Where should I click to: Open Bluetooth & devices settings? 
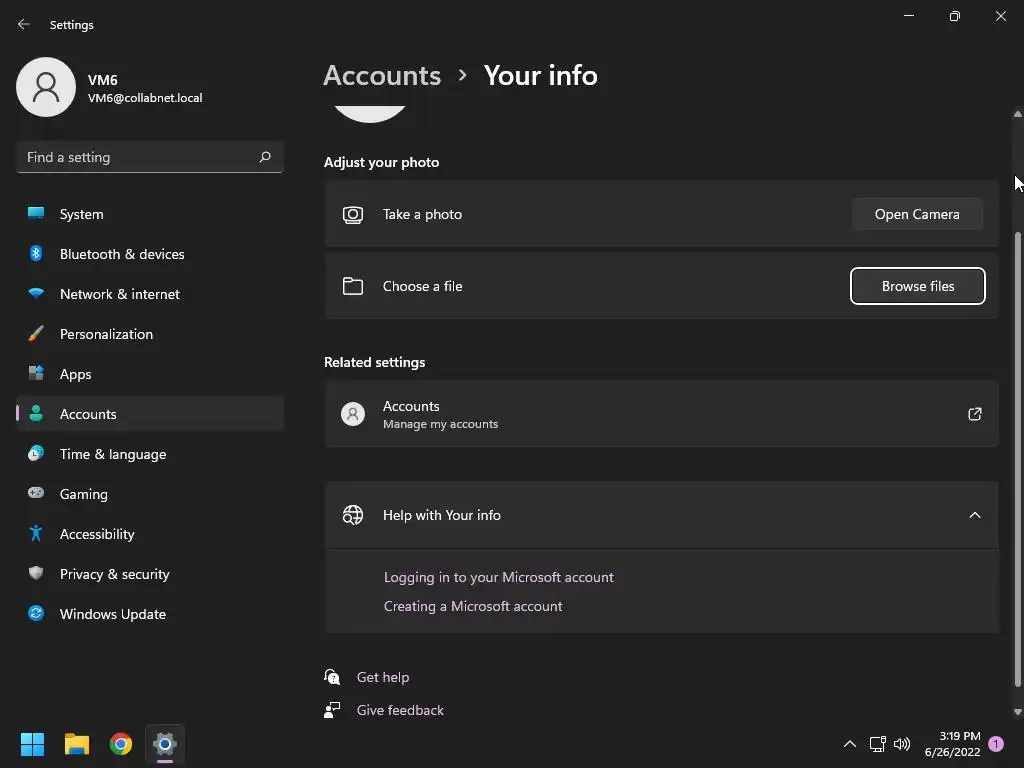pos(122,254)
